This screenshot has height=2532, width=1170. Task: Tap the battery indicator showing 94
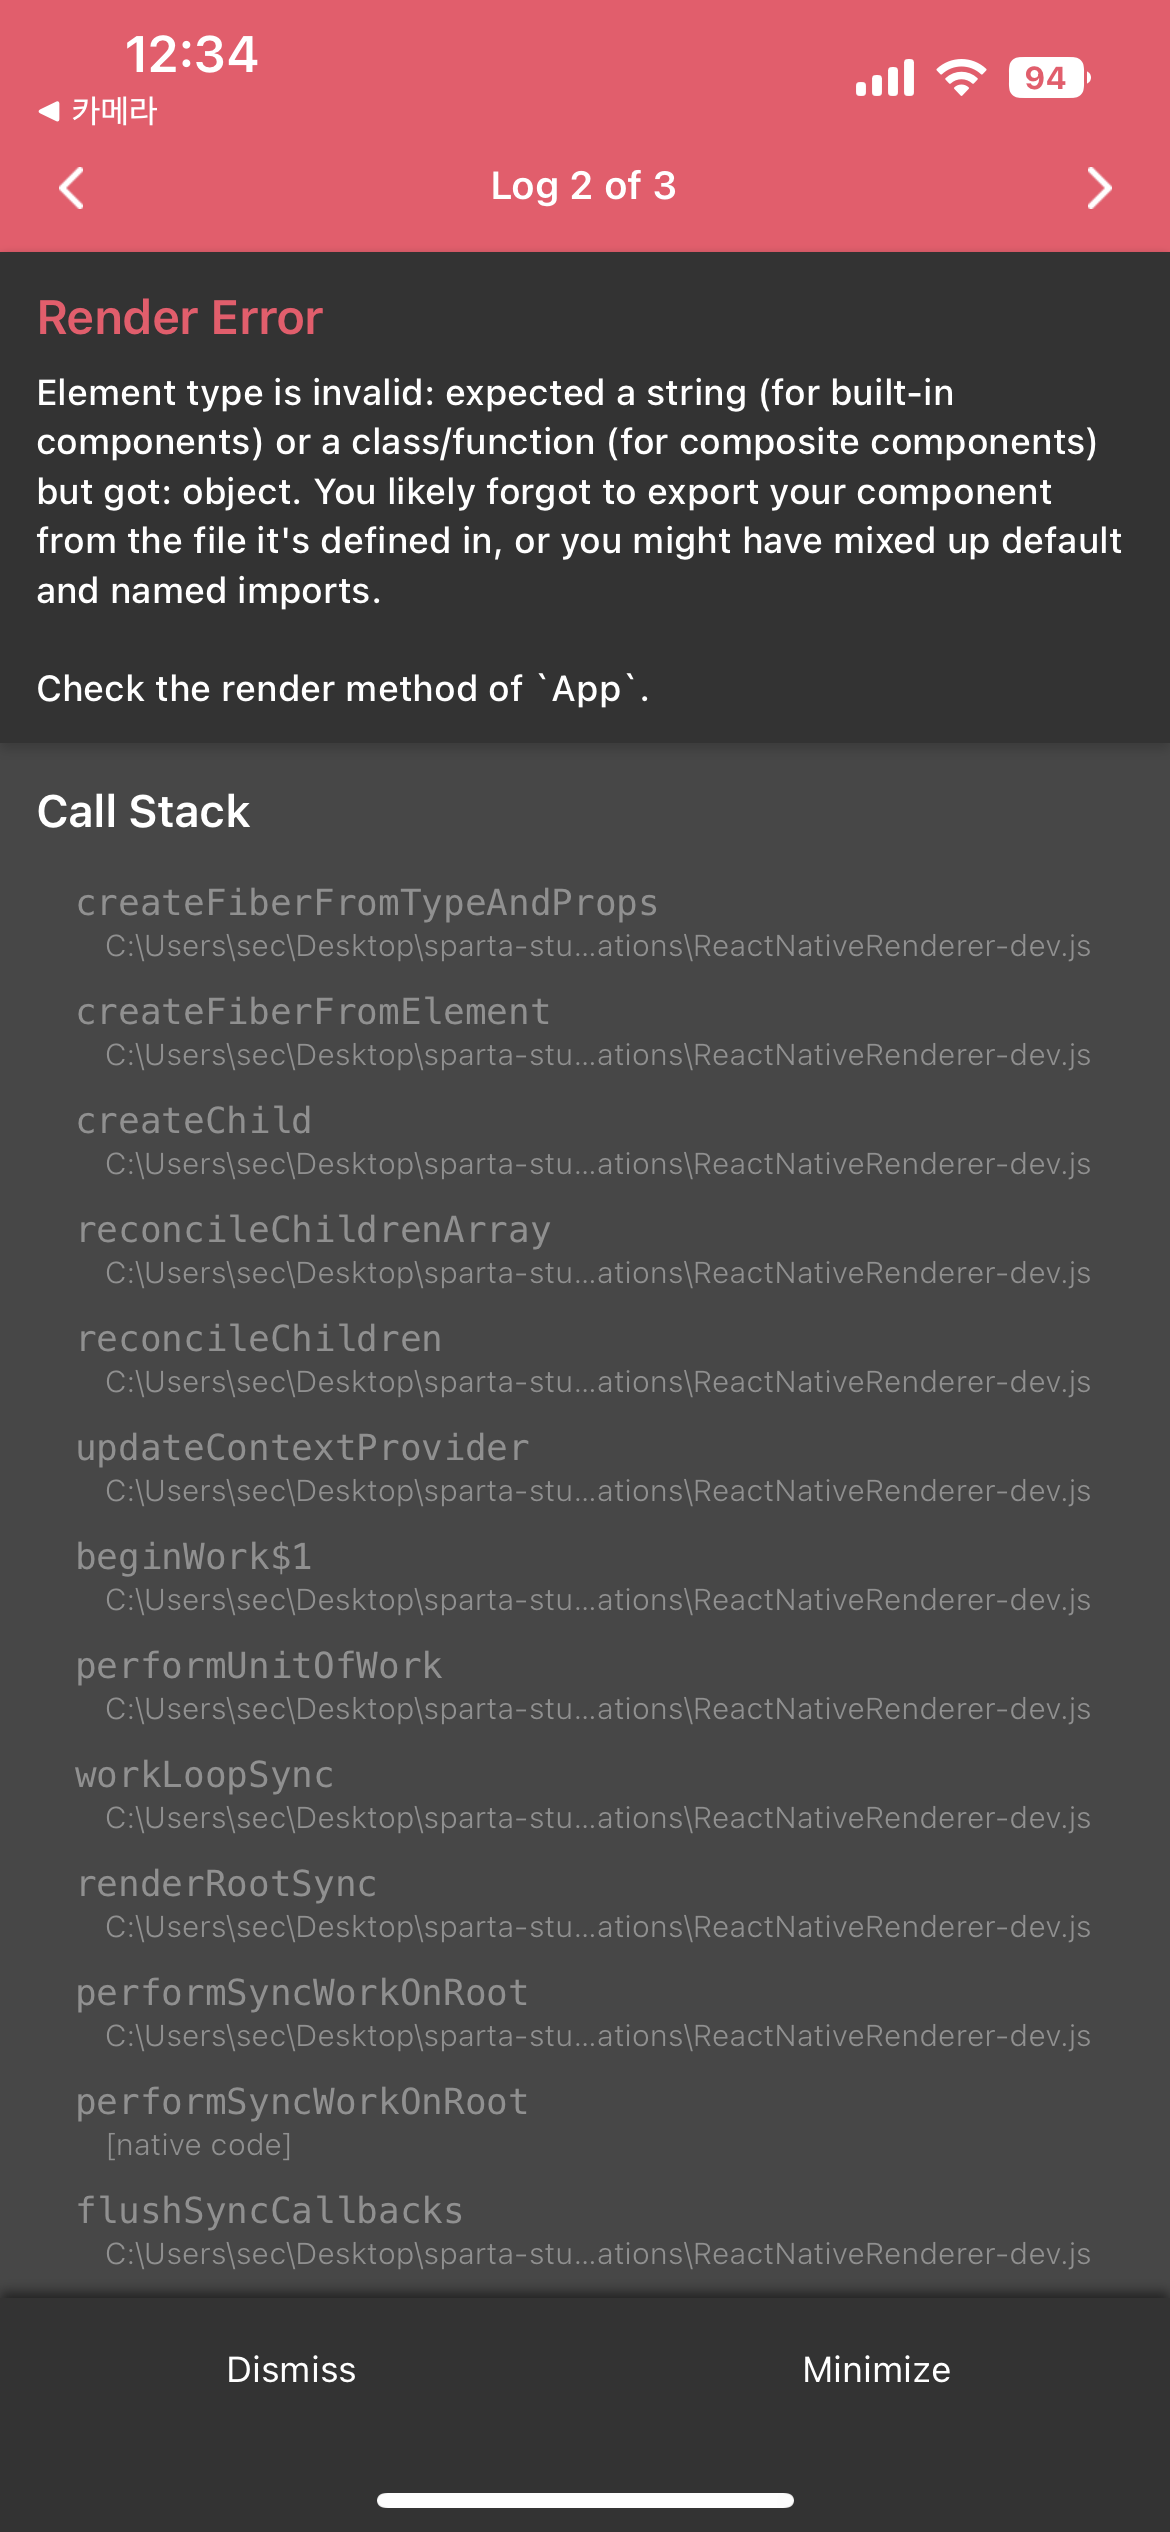(x=1049, y=78)
